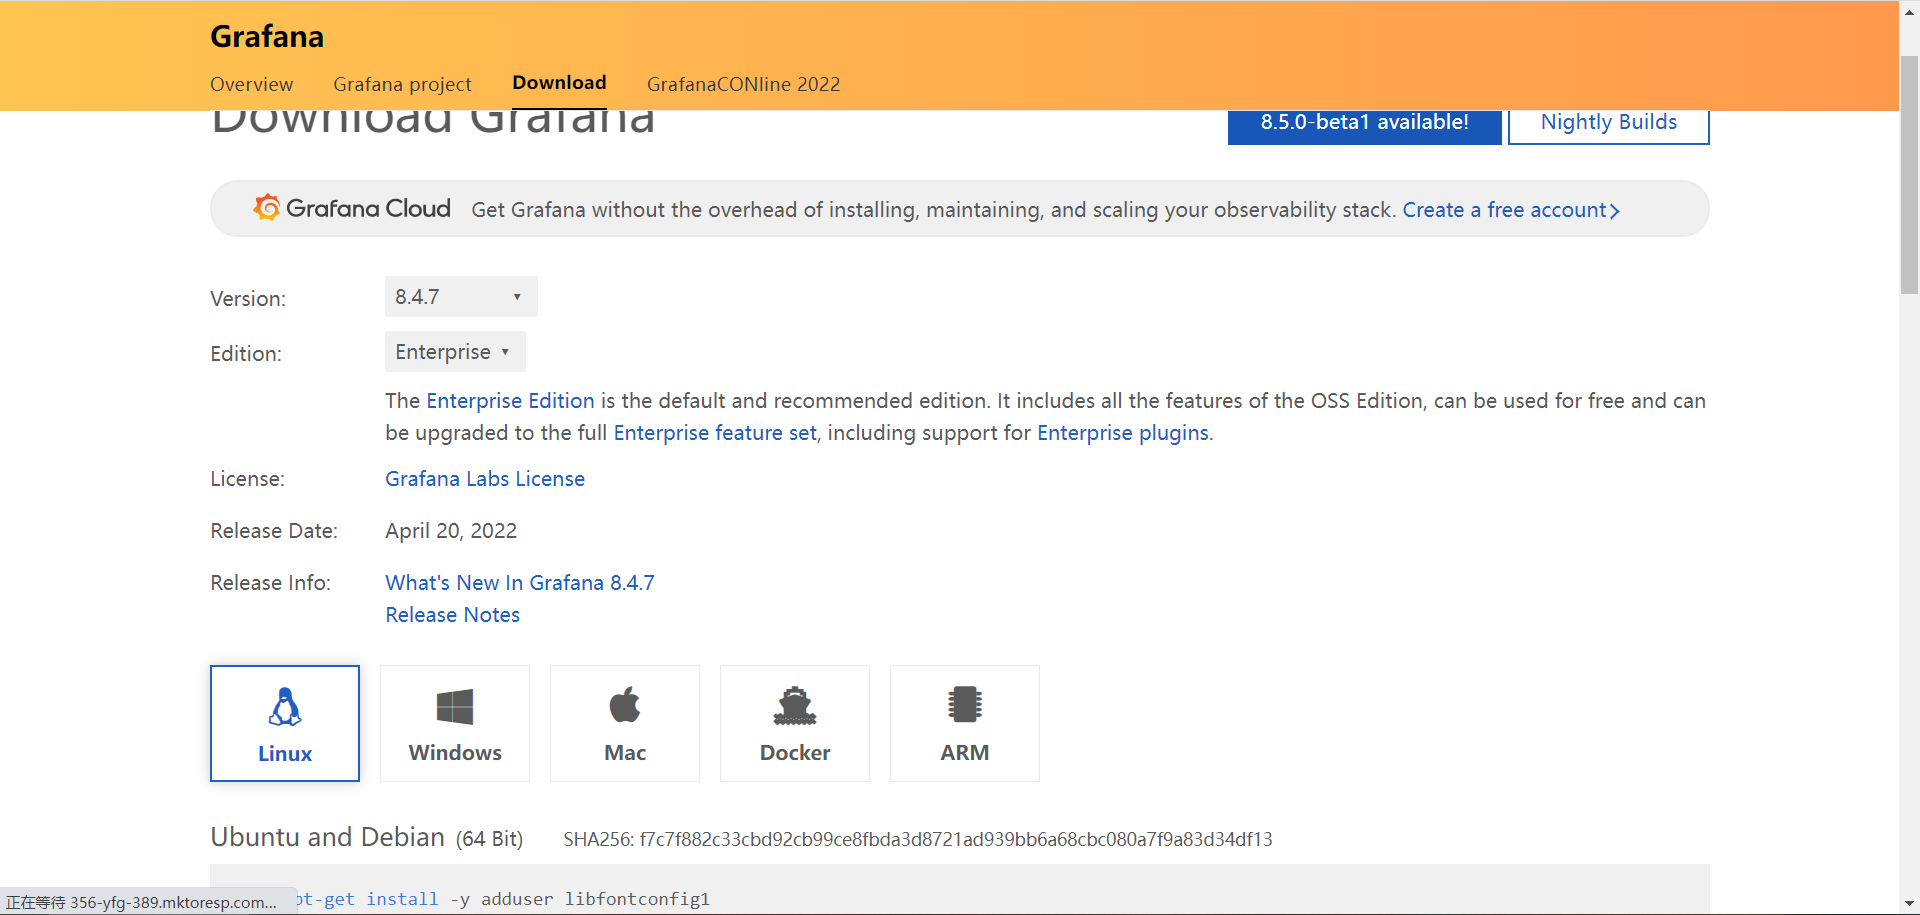
Task: Click the 8.5.0-beta1 available button
Action: pos(1365,125)
